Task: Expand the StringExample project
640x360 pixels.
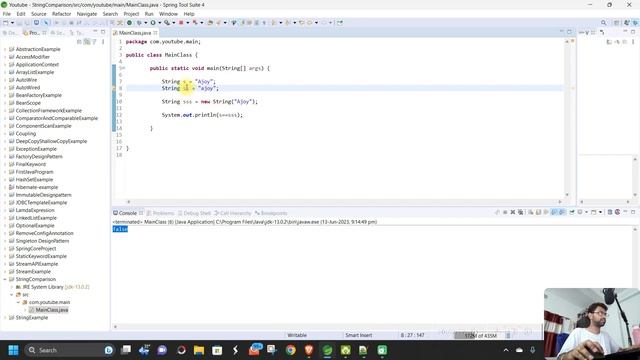Action: (x=5, y=318)
